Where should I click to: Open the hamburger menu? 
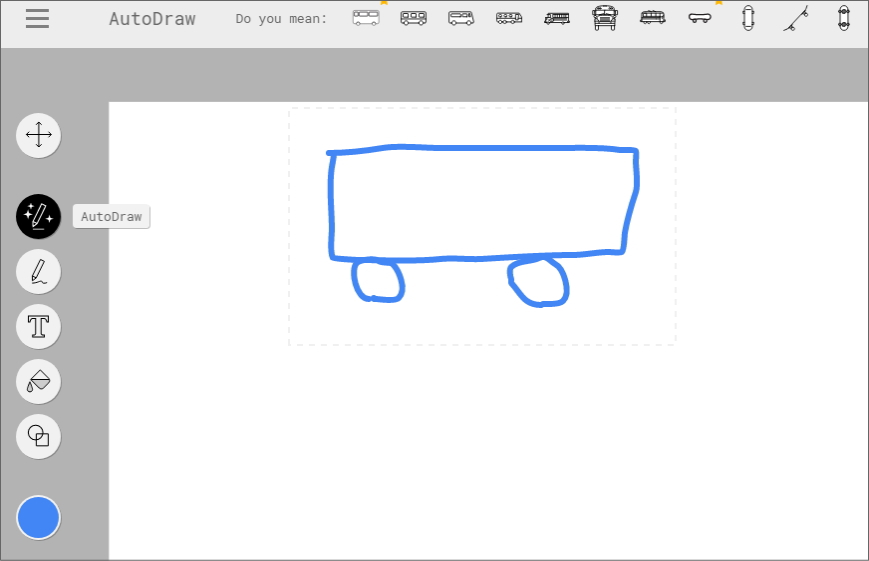[x=37, y=19]
